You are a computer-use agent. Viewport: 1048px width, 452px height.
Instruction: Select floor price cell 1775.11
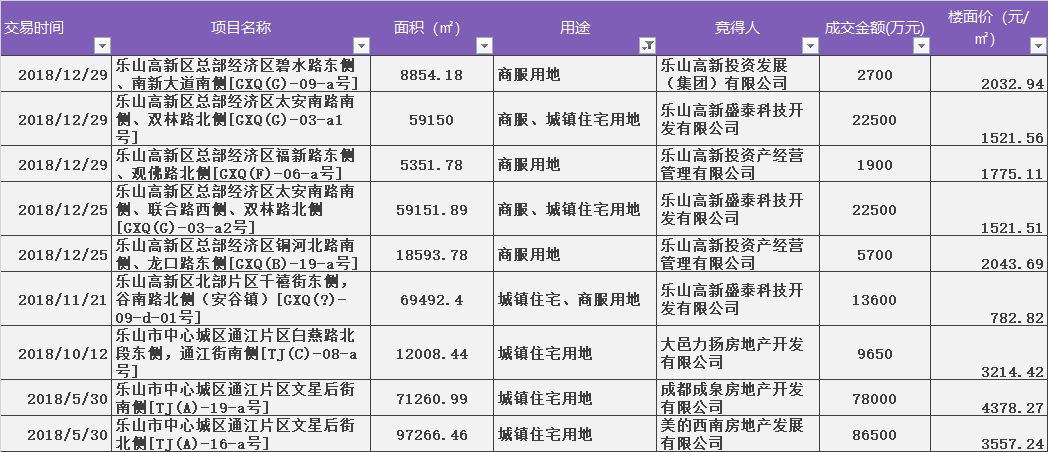tap(989, 164)
